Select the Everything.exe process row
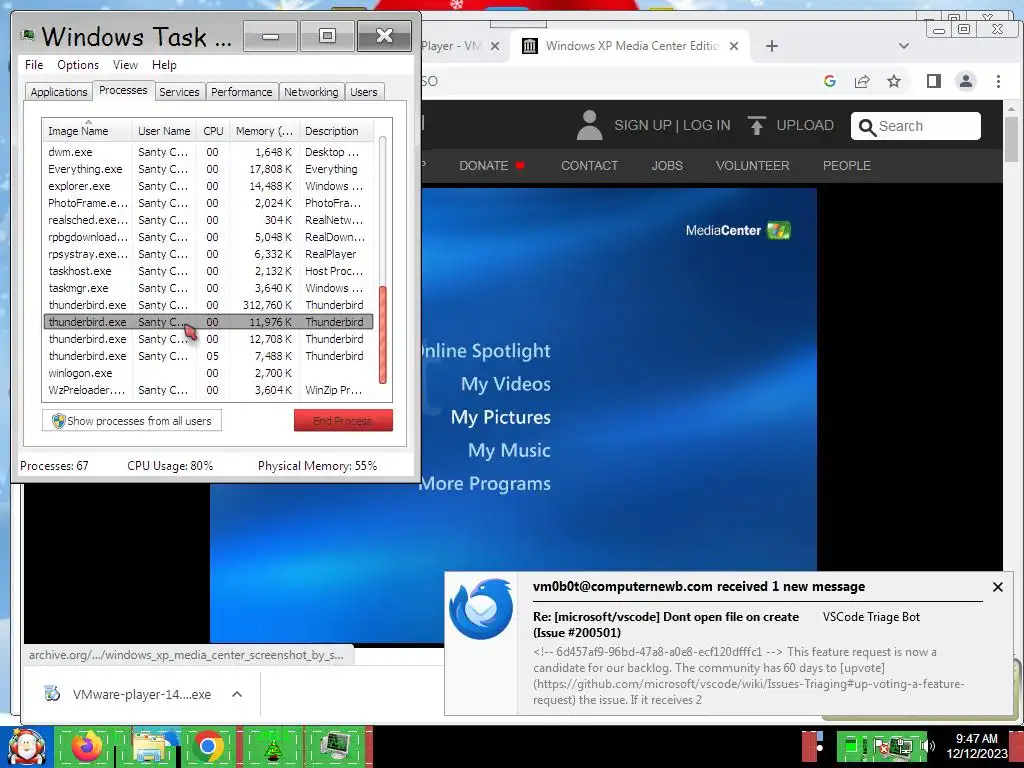1024x768 pixels. click(208, 168)
